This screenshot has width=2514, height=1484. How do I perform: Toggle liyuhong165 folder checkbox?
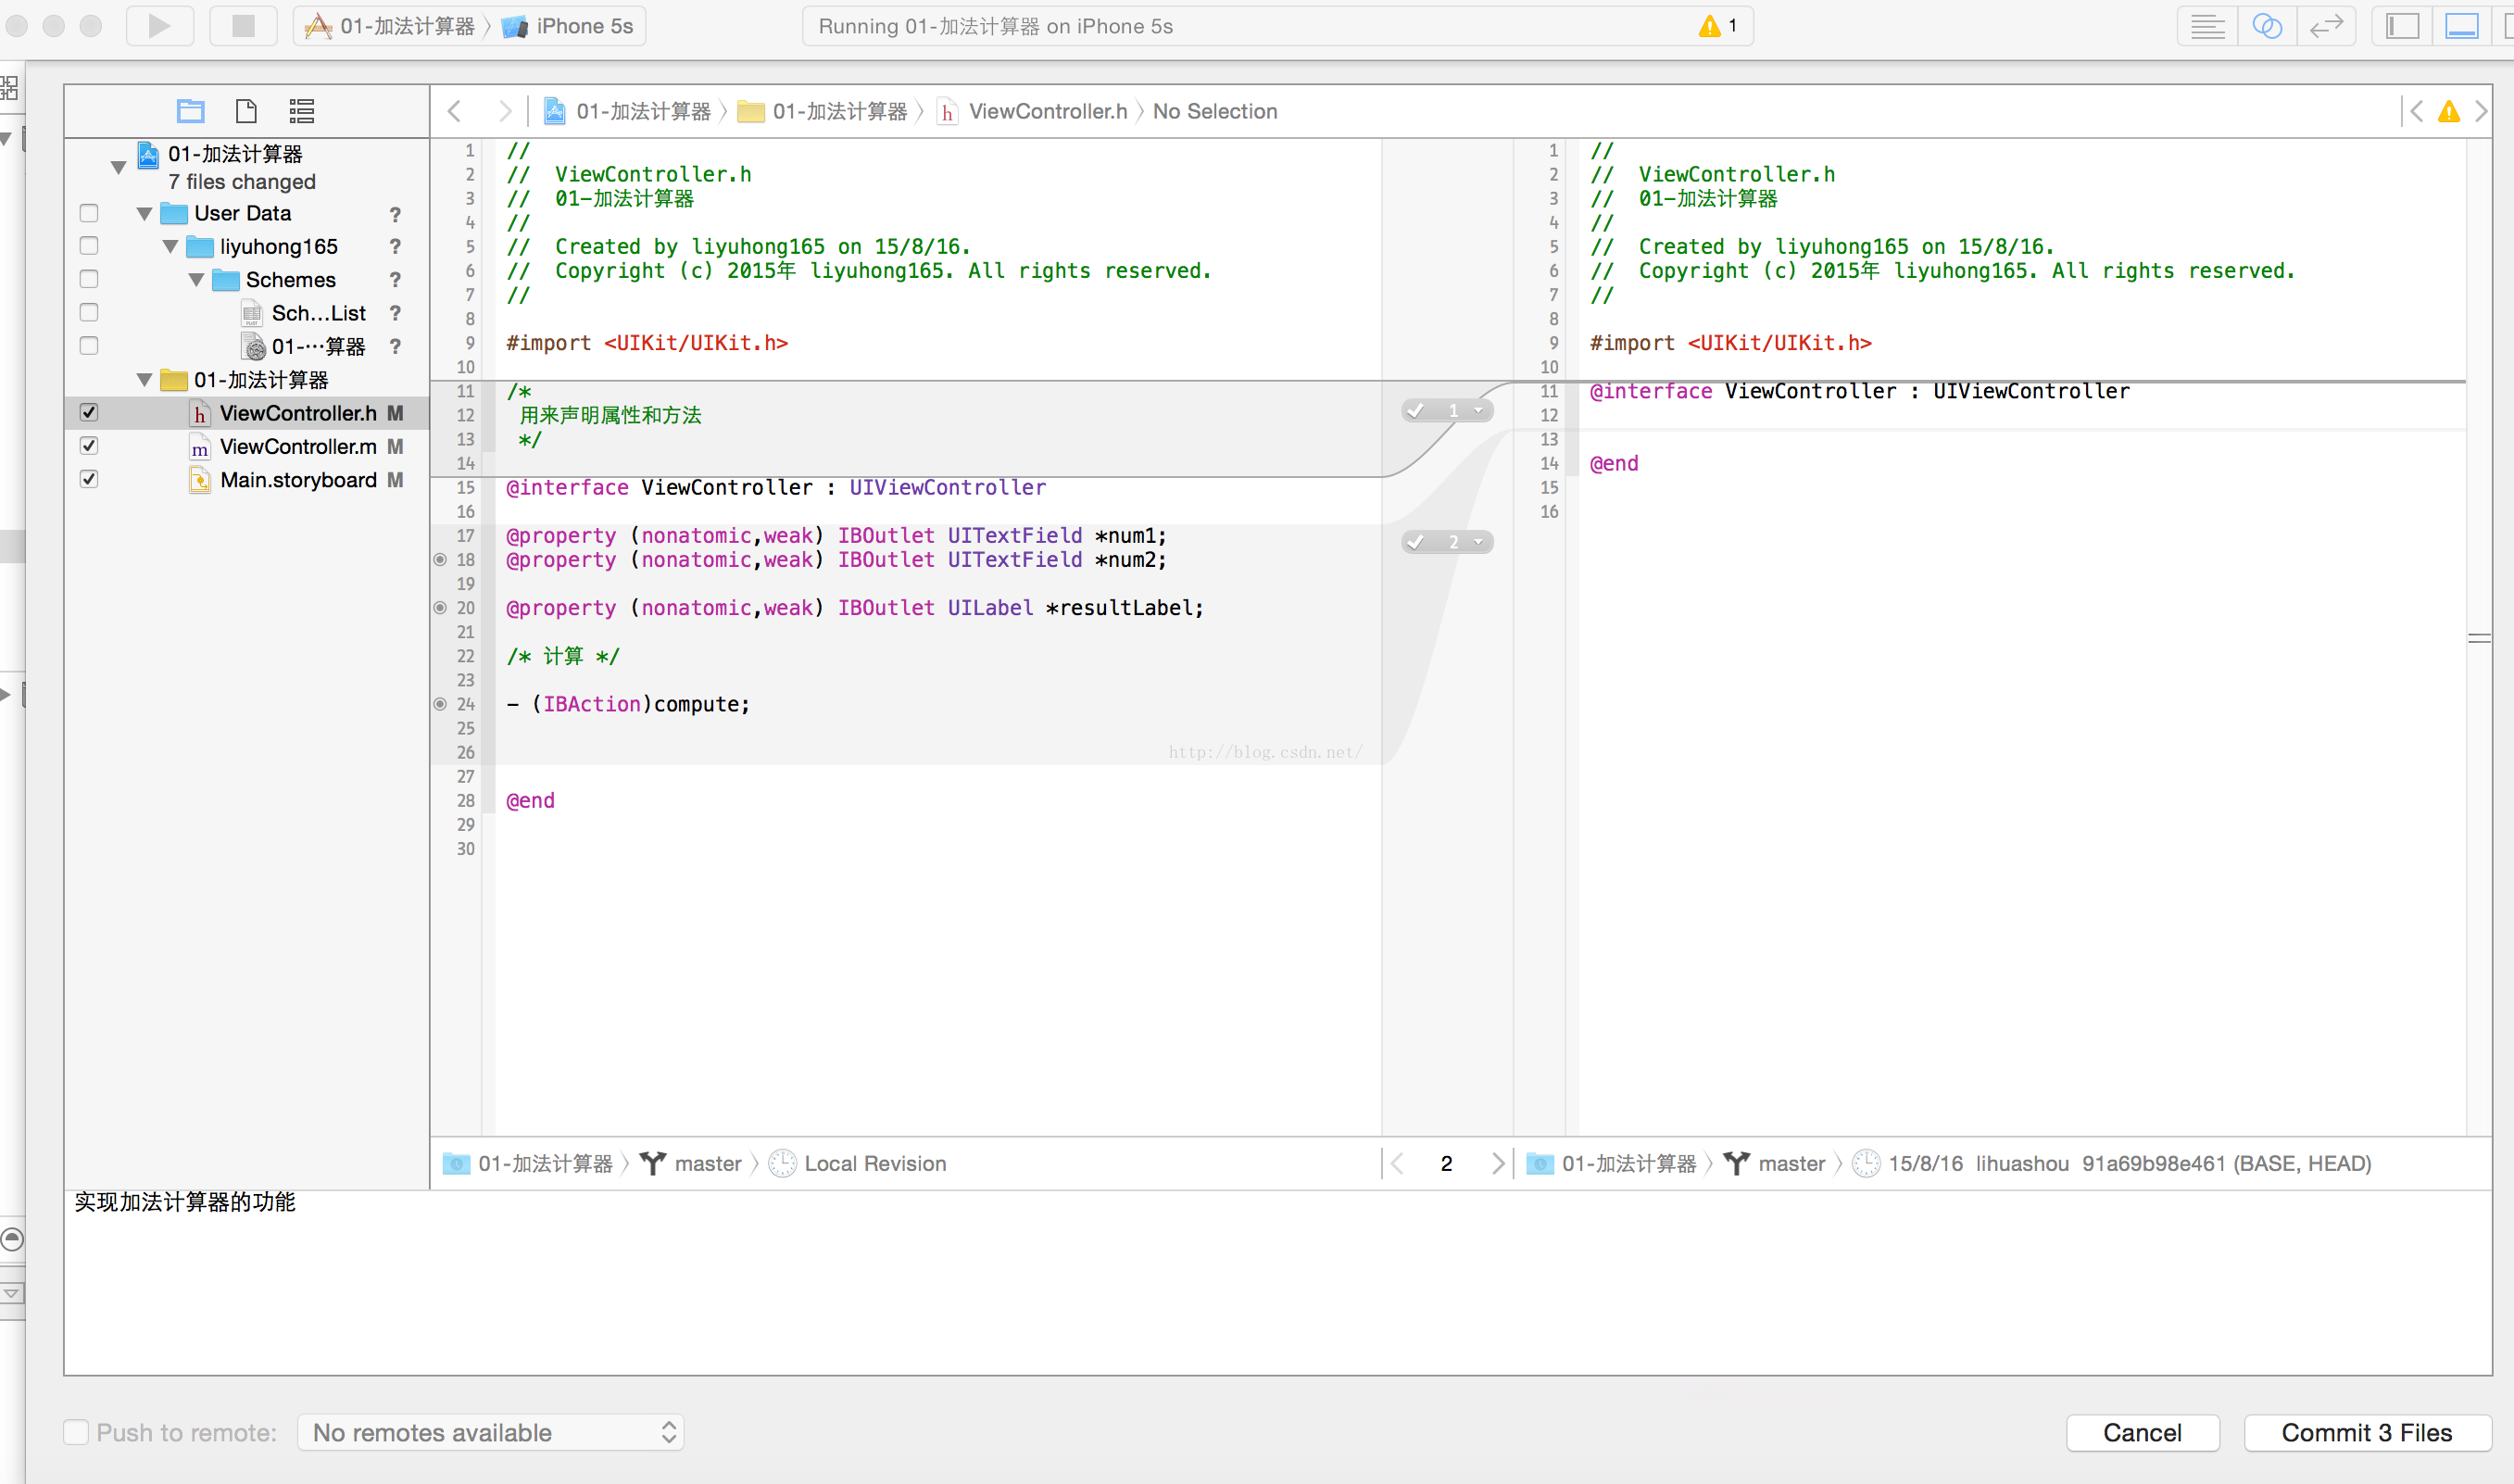pyautogui.click(x=89, y=246)
